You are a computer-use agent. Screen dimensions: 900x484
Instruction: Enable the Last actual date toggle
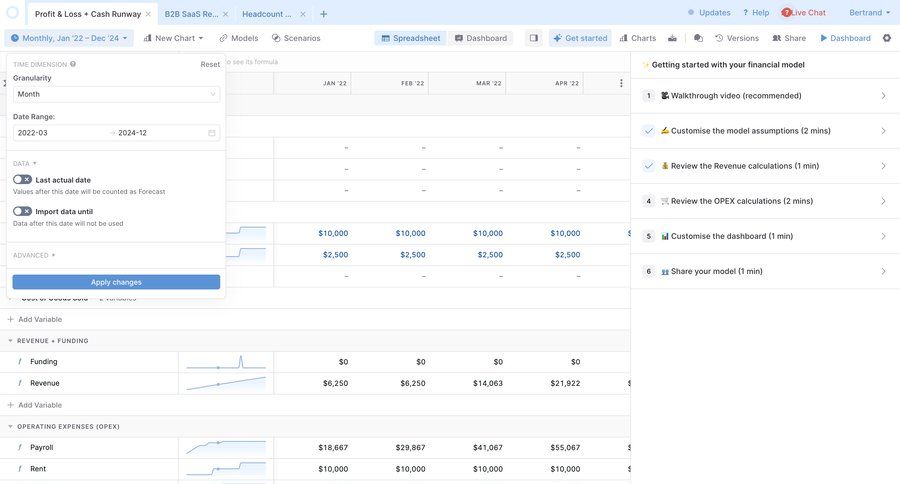pyautogui.click(x=22, y=180)
